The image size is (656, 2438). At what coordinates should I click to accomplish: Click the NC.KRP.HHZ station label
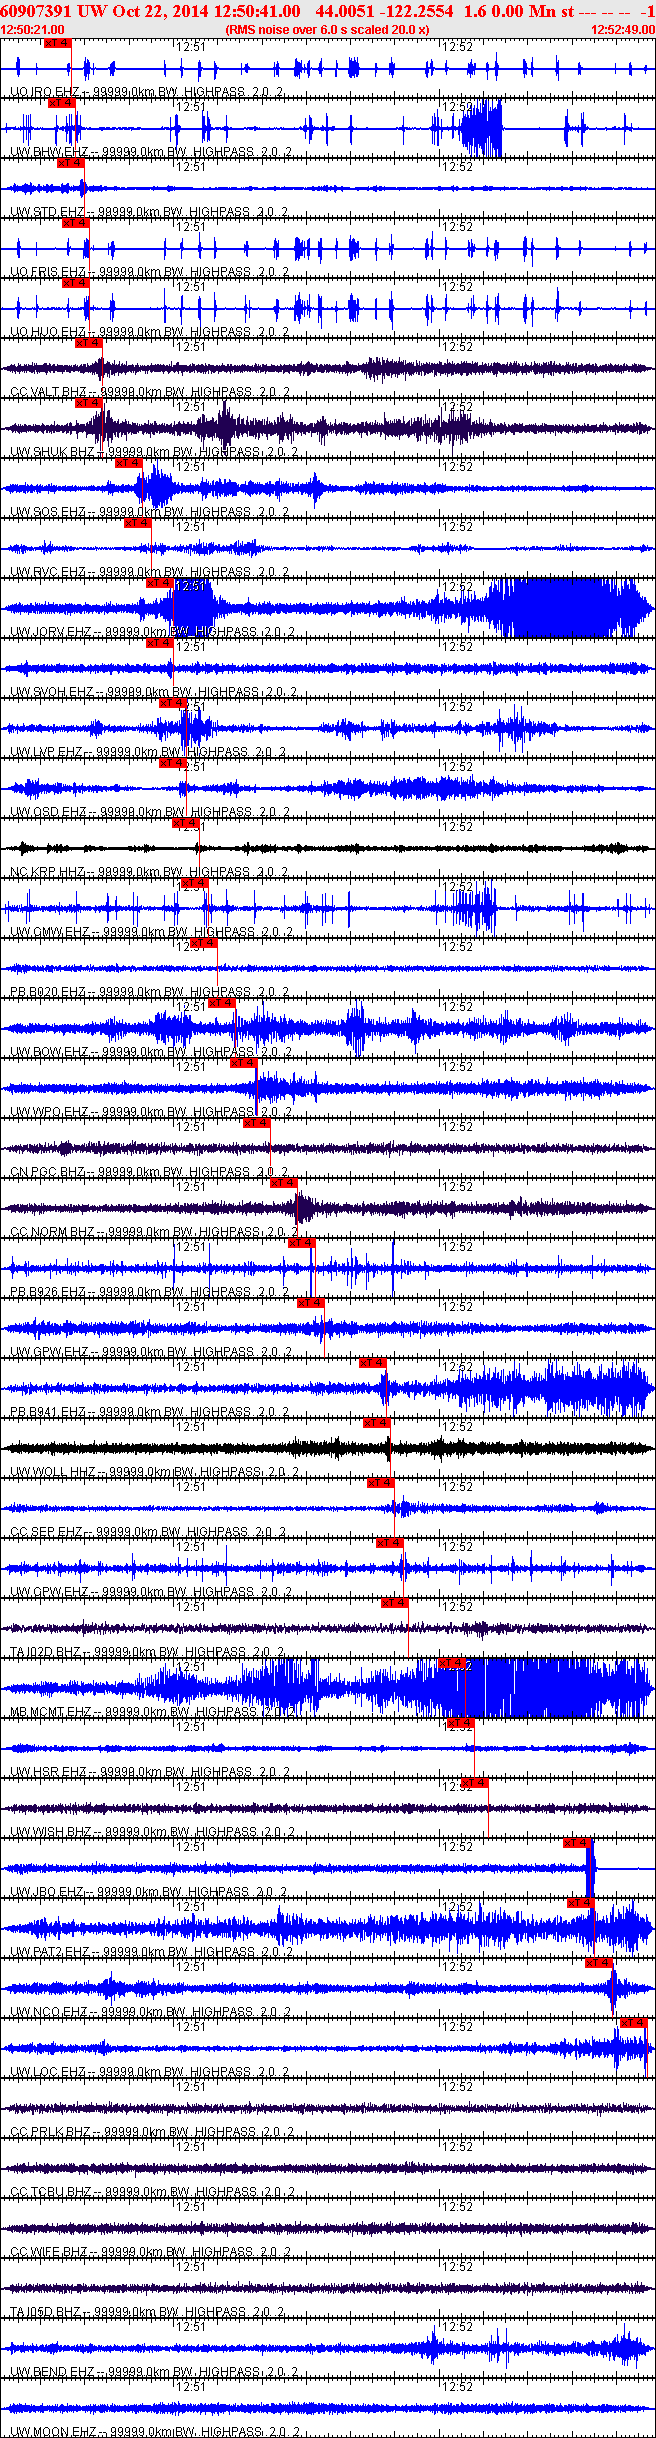[48, 872]
